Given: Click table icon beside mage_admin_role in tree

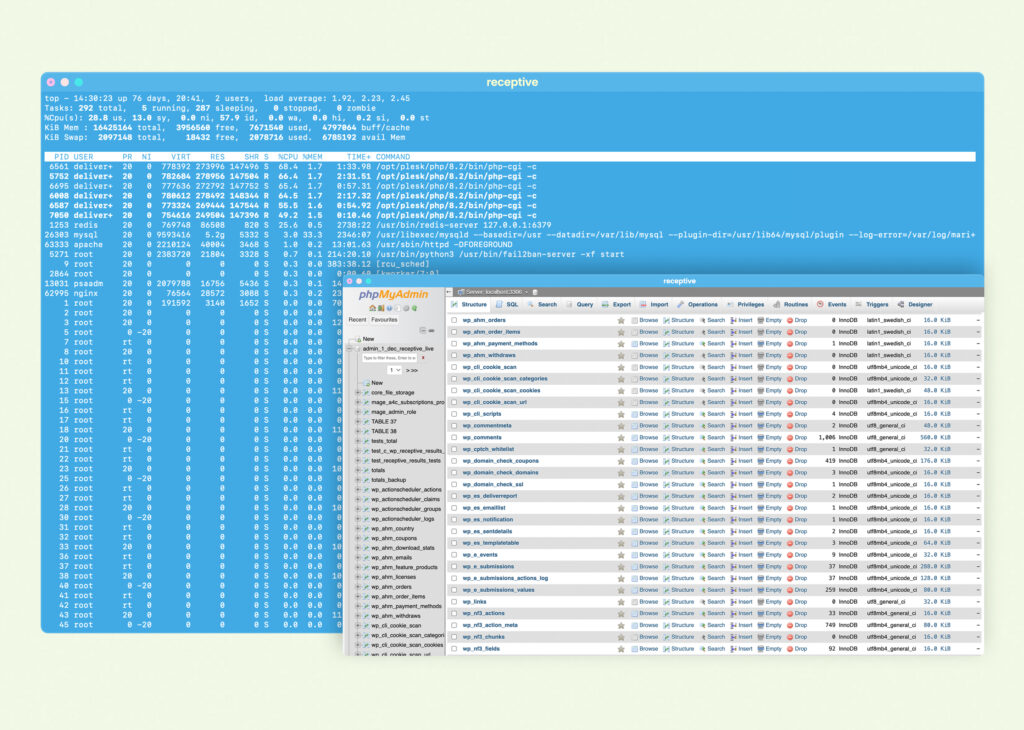Looking at the screenshot, I should click(x=366, y=413).
